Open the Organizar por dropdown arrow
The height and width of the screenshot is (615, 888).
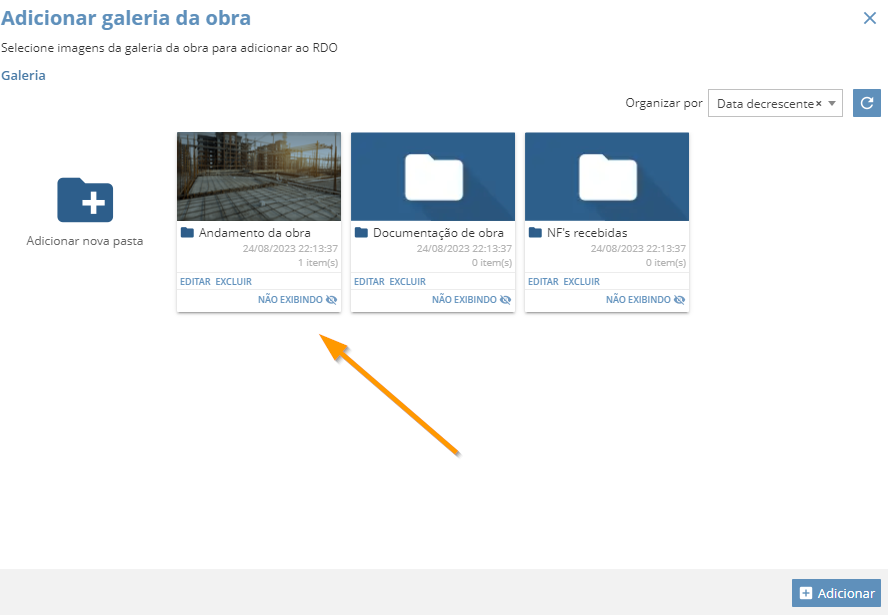coord(832,104)
